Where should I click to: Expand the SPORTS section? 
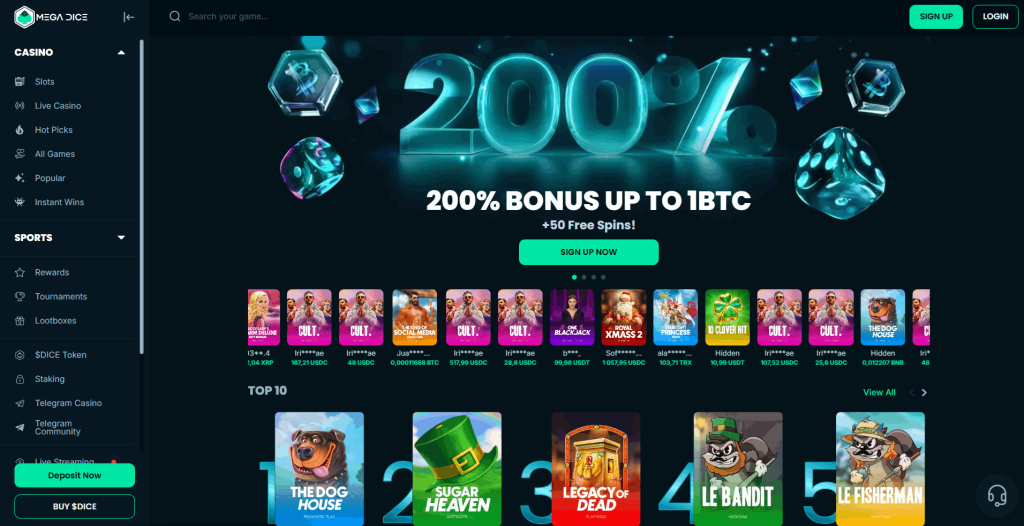click(121, 238)
